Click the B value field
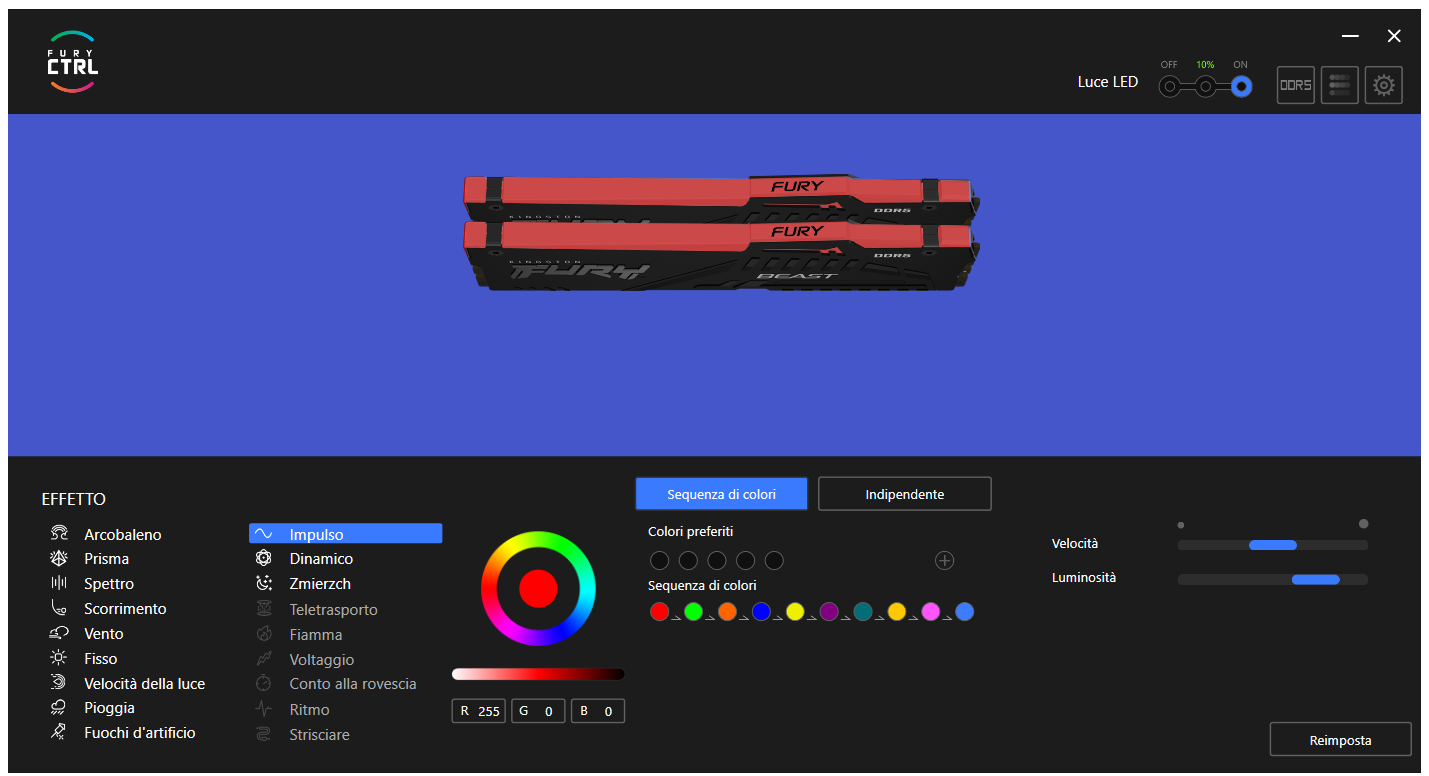The image size is (1429, 776). (x=598, y=711)
